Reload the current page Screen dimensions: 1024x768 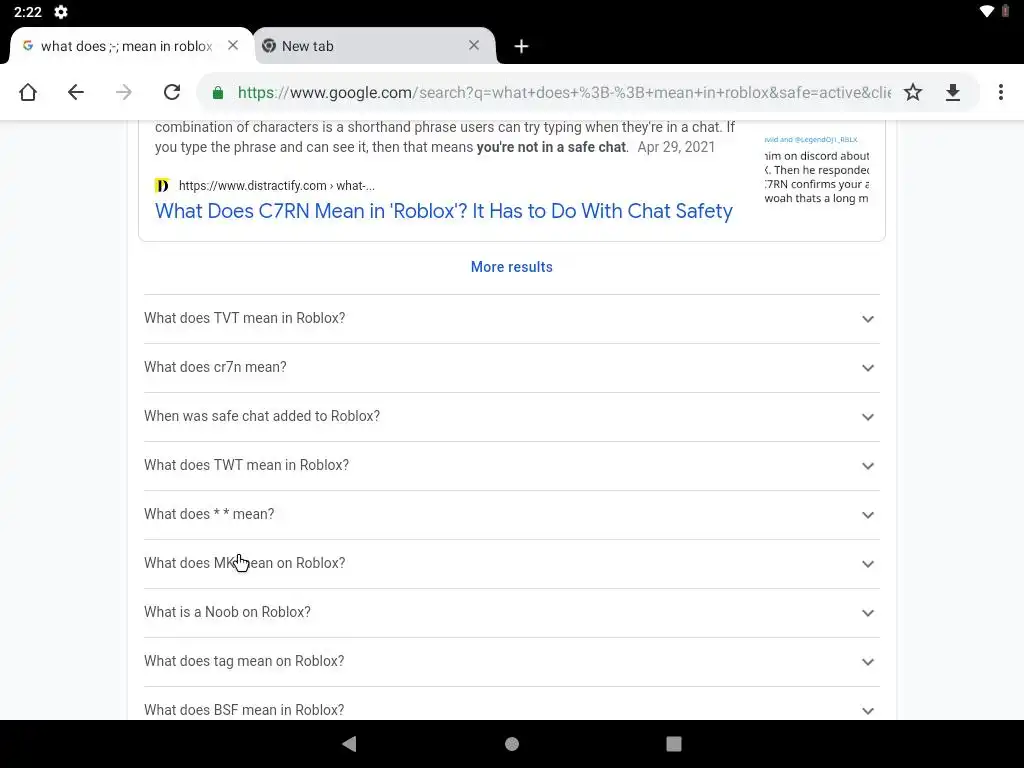click(x=172, y=93)
